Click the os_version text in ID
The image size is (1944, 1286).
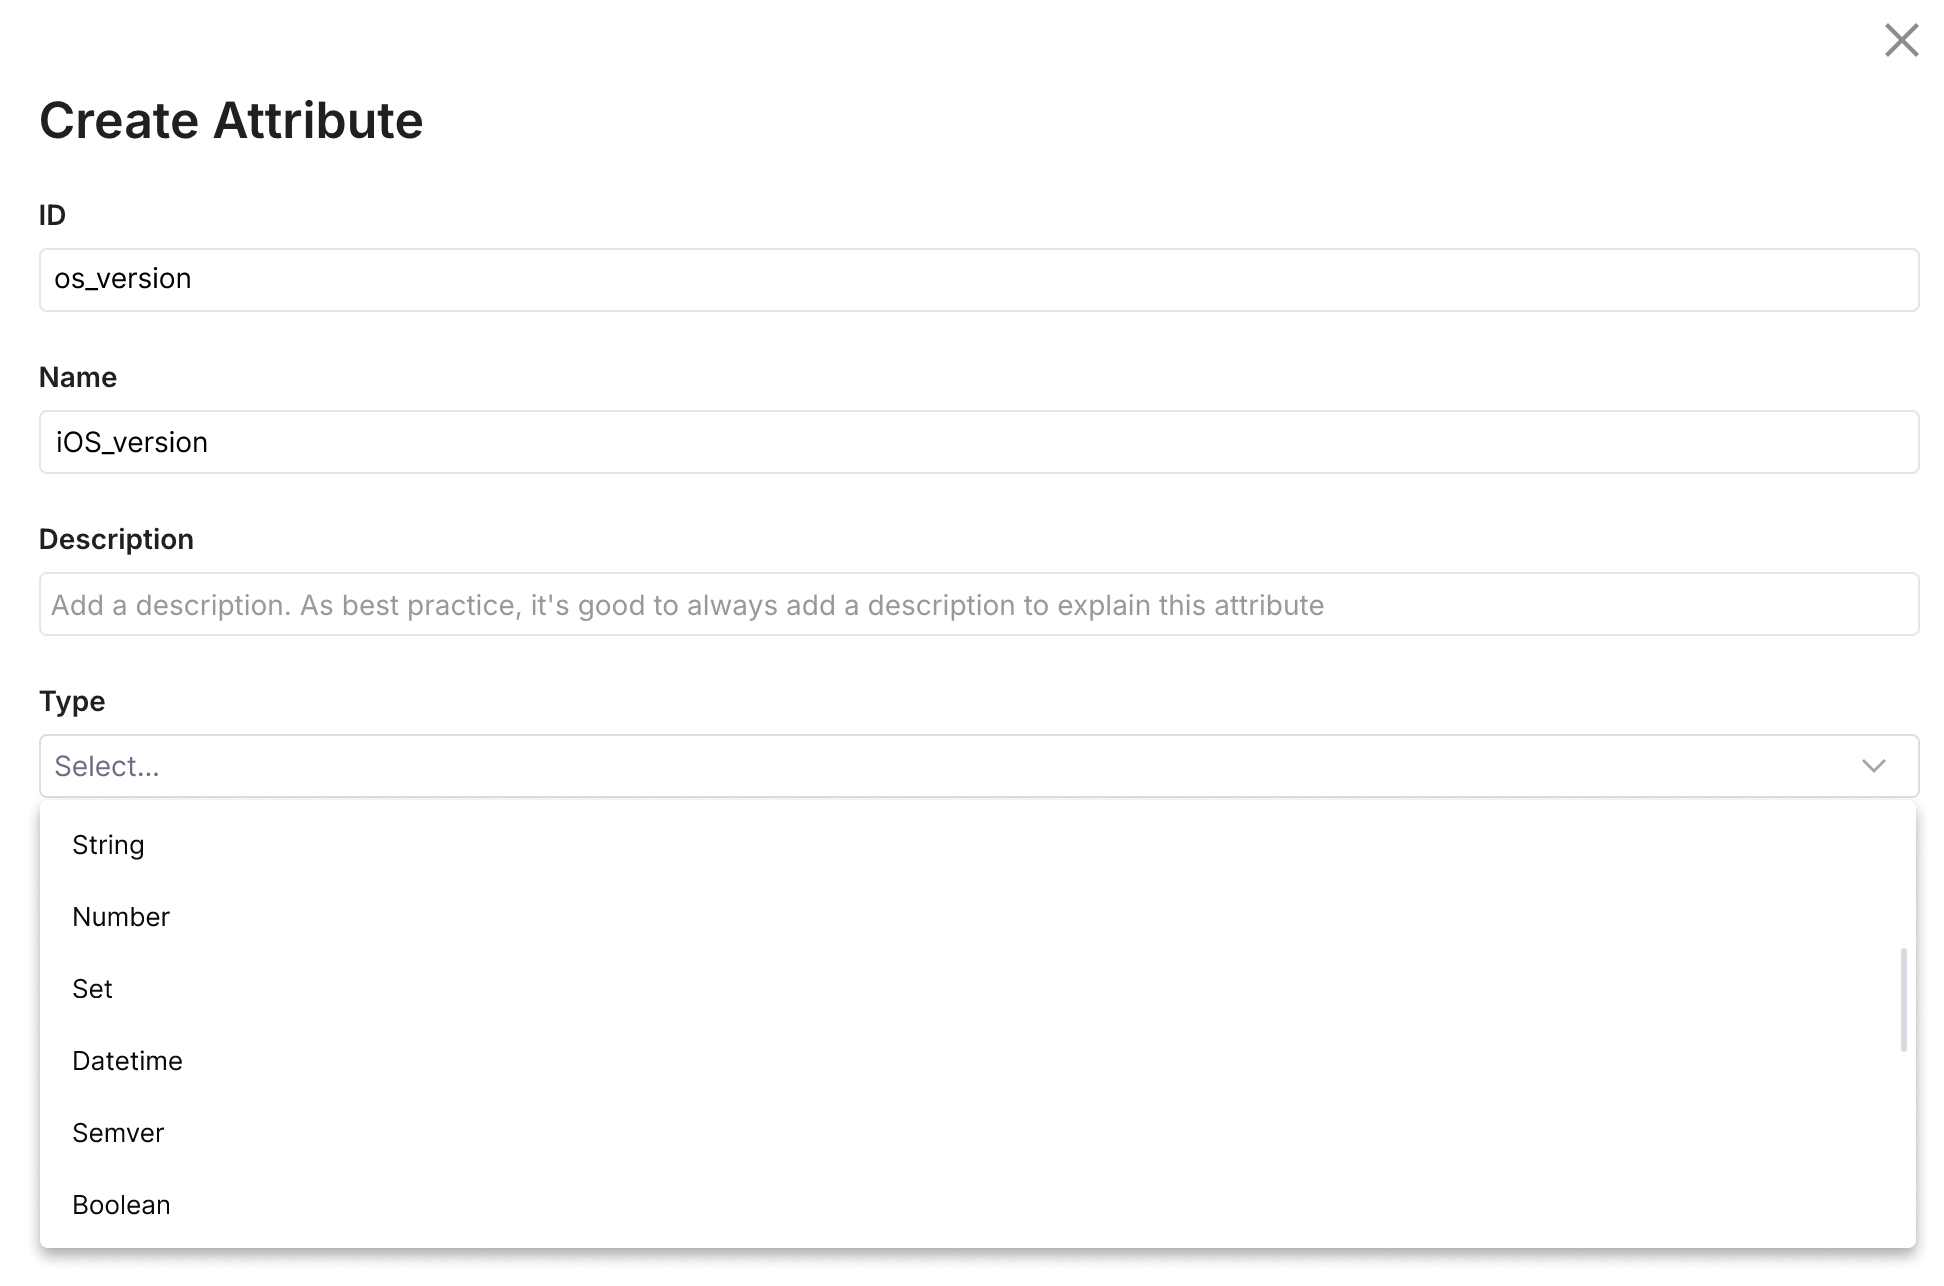pos(123,279)
